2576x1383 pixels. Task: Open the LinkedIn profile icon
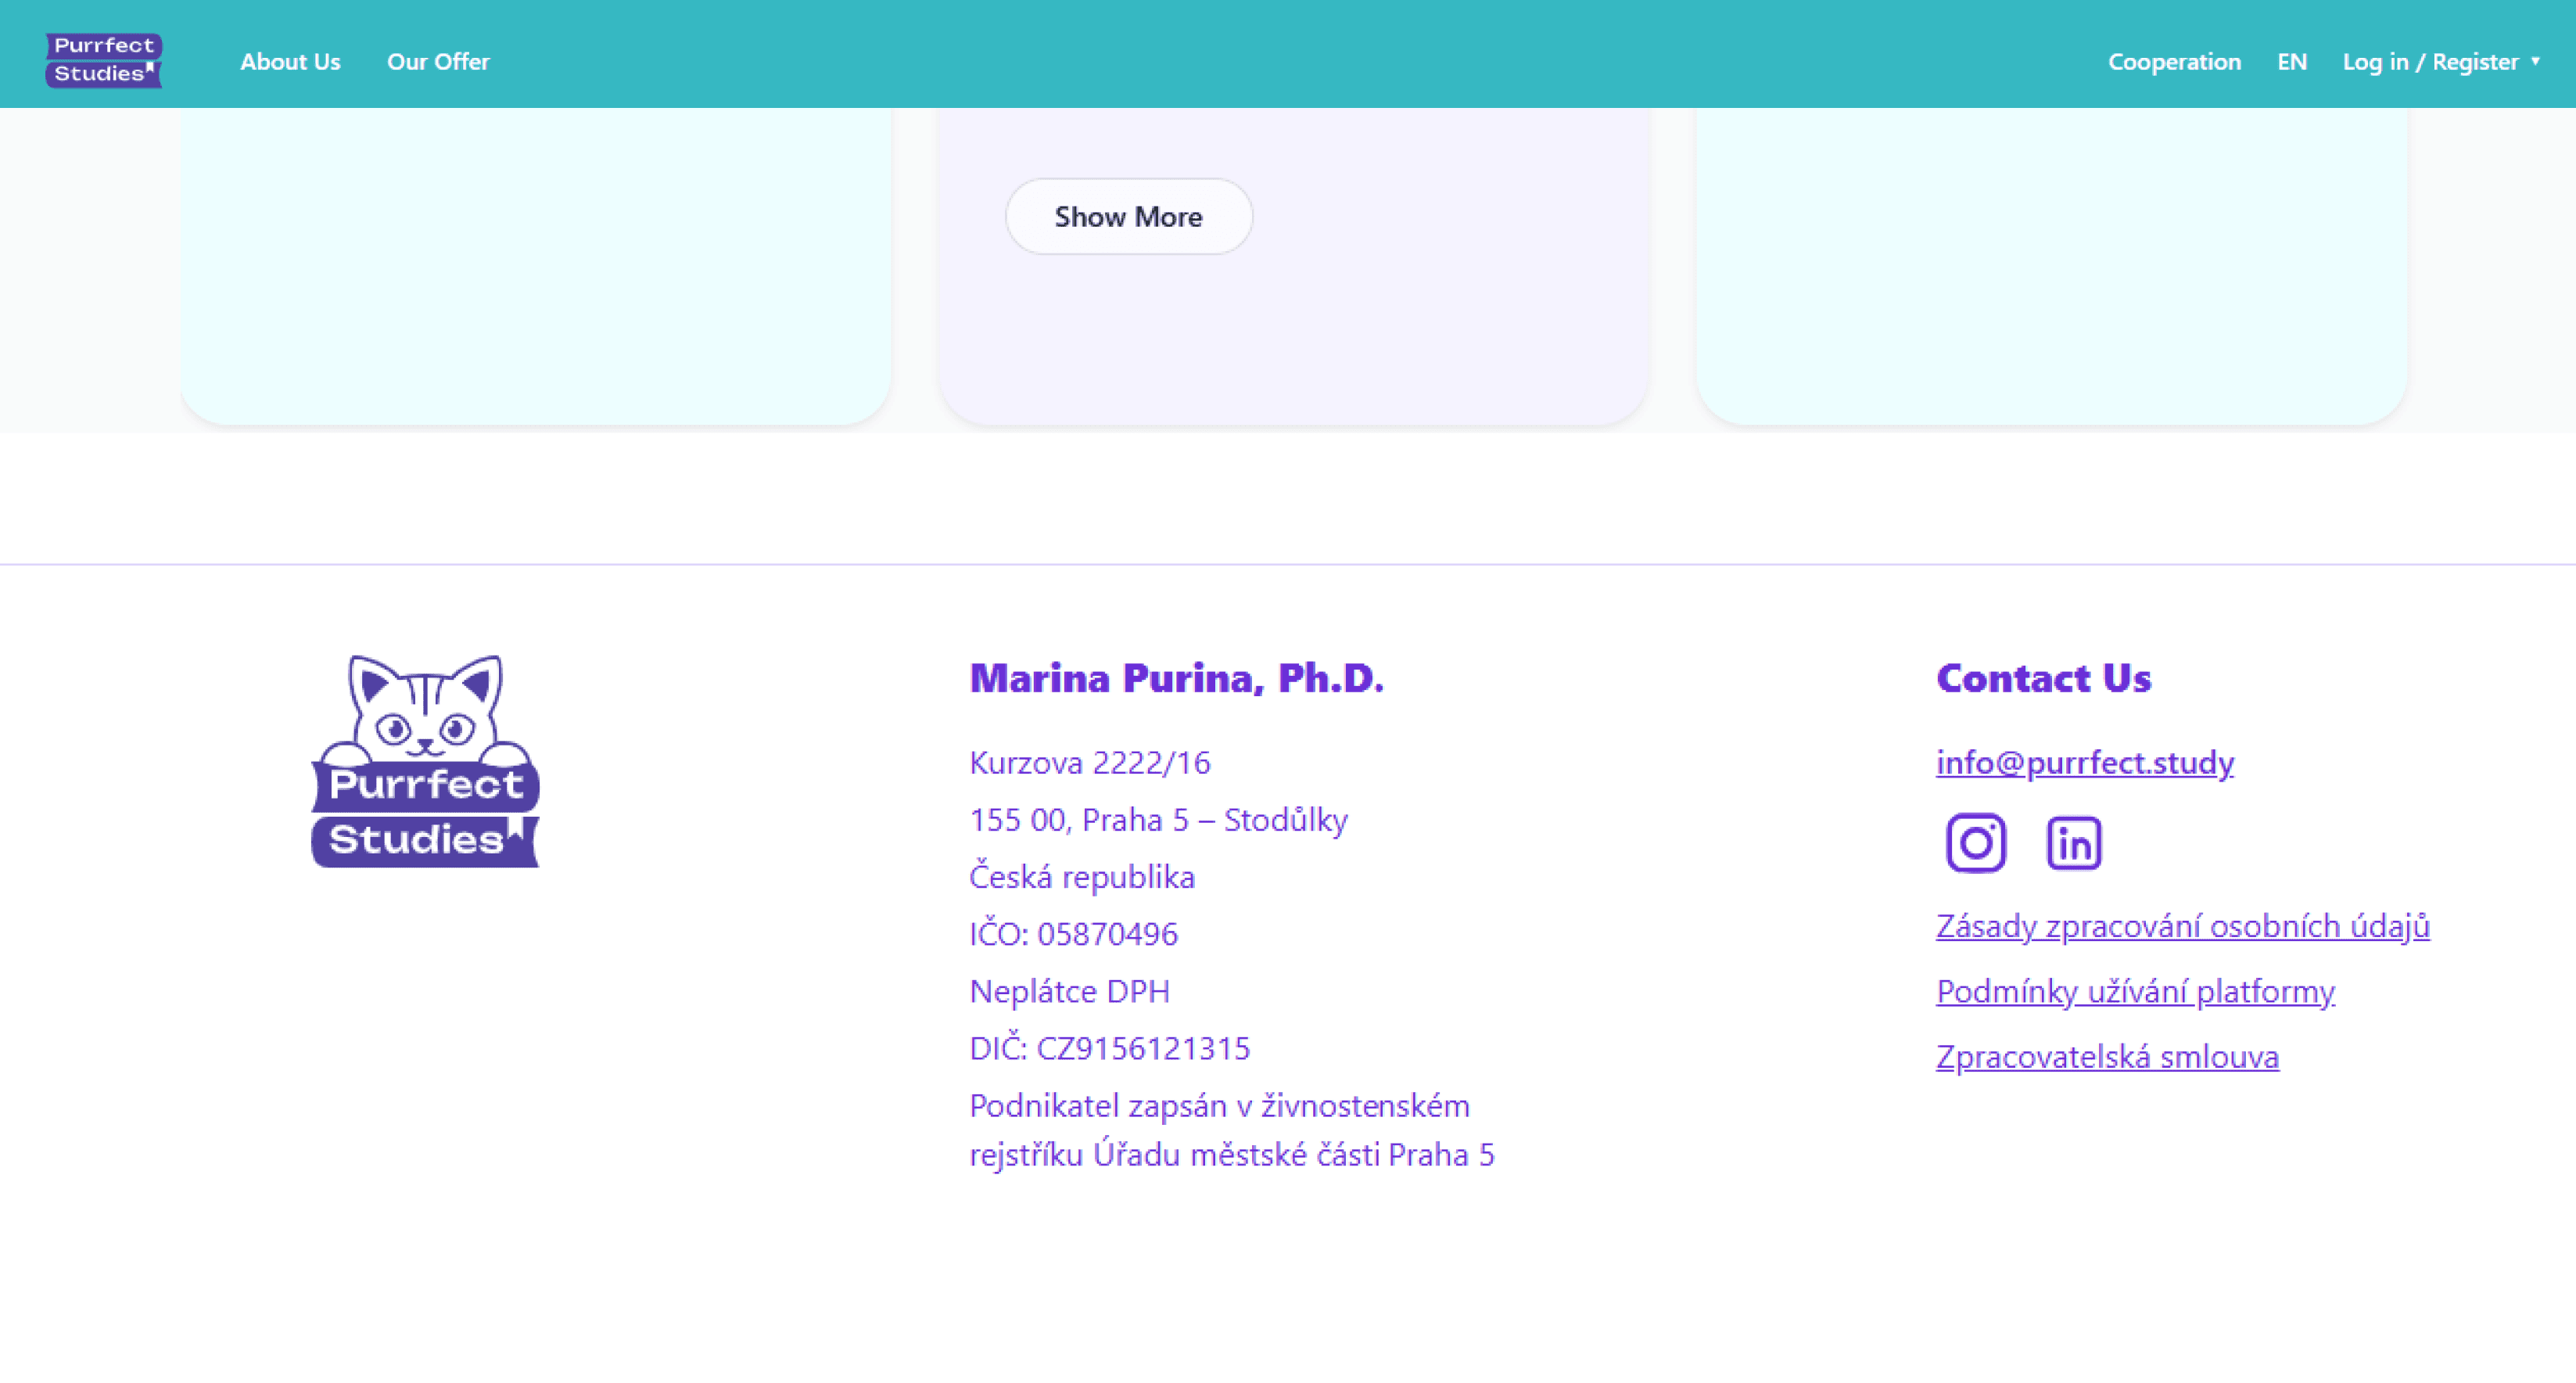(x=2074, y=843)
